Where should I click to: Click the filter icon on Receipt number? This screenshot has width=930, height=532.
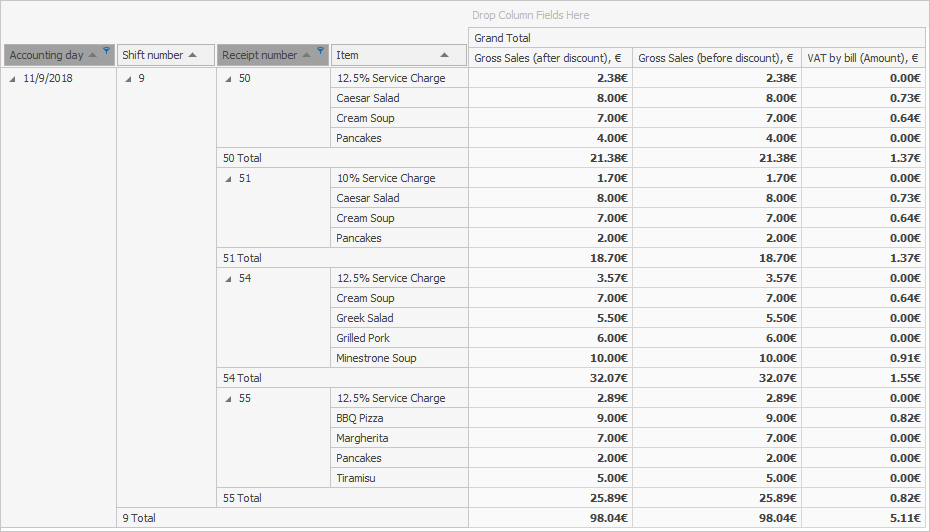(x=320, y=50)
